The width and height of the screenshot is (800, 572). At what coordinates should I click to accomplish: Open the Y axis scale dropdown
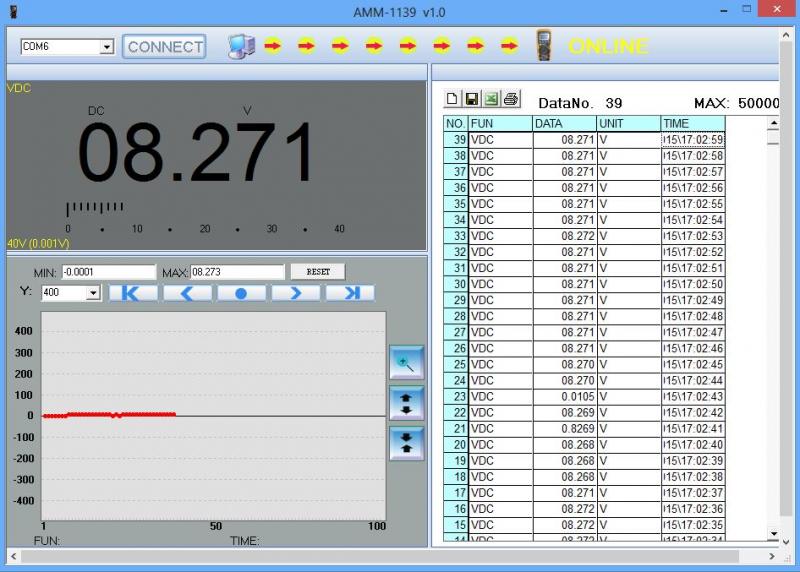[x=94, y=293]
